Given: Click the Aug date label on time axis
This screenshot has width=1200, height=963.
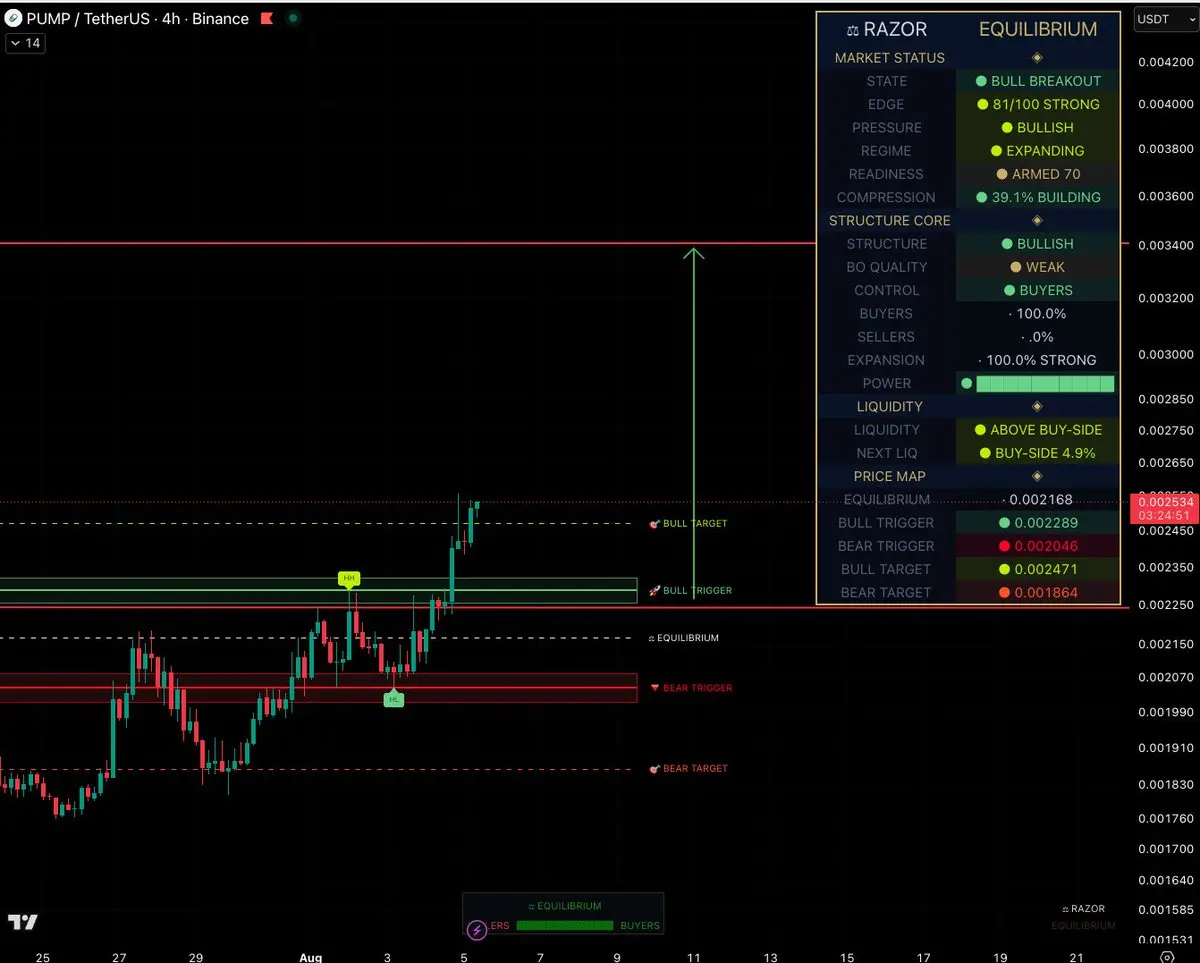Looking at the screenshot, I should [311, 957].
